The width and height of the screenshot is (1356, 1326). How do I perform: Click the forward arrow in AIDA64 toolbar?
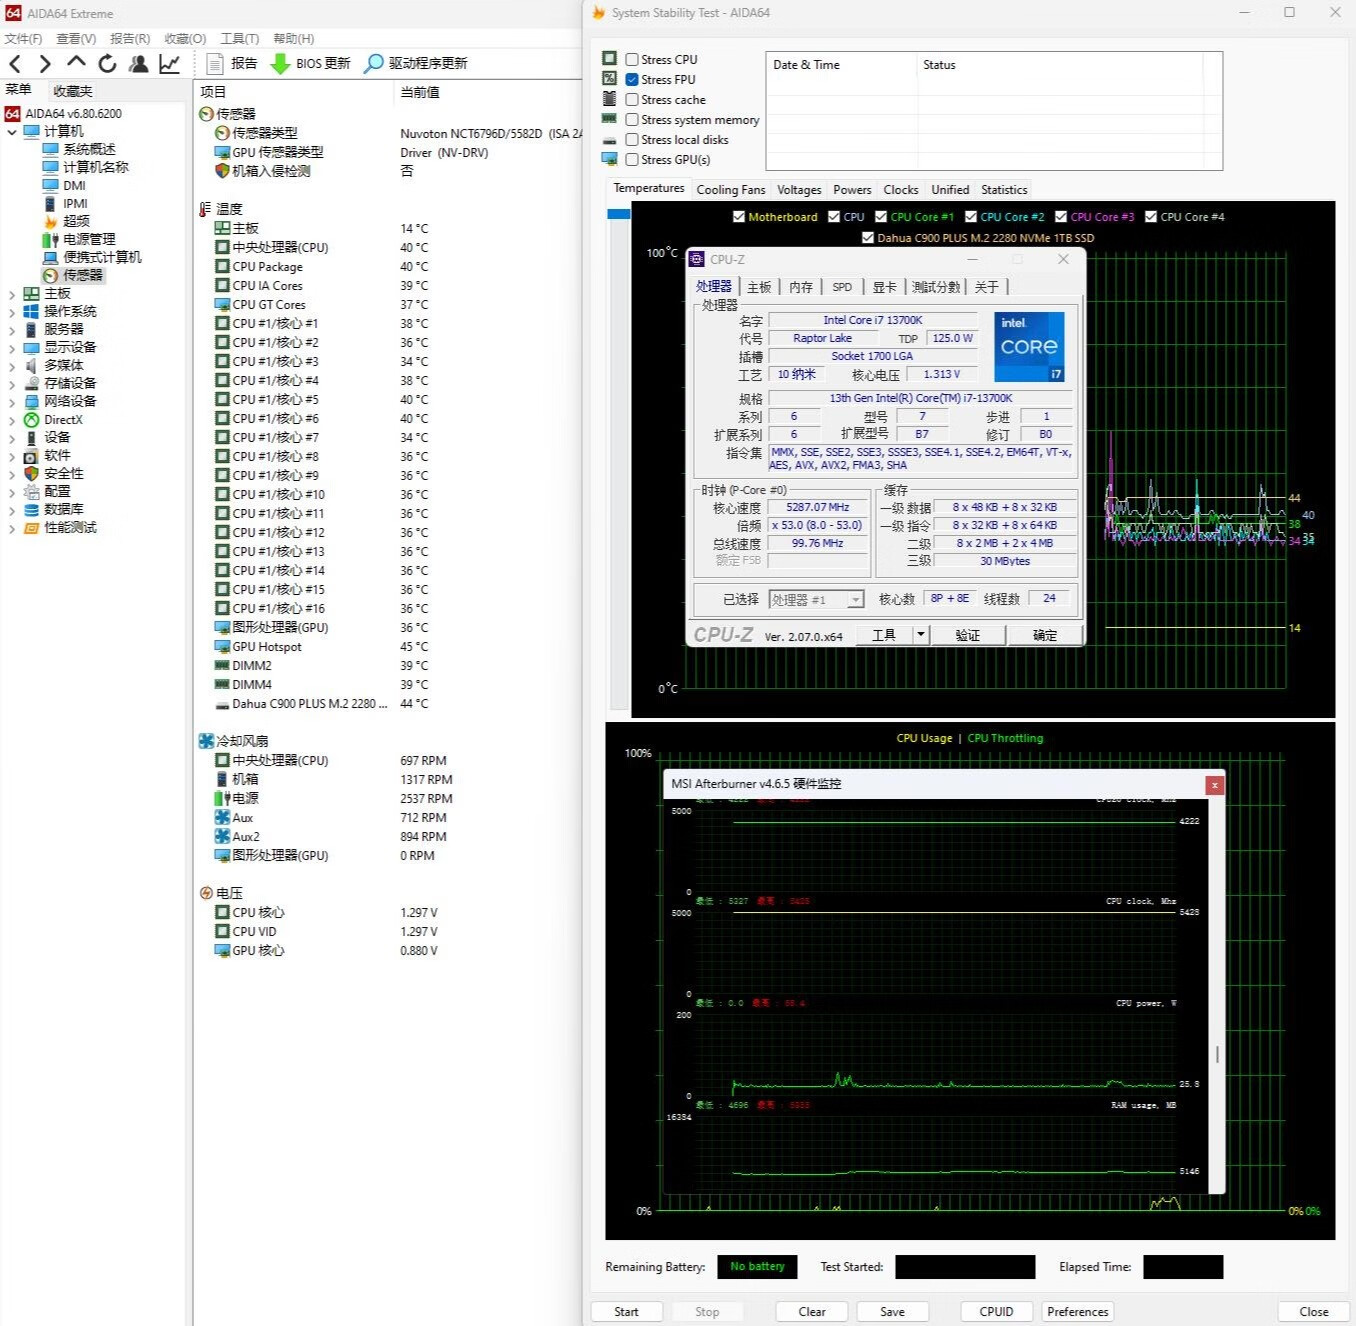coord(45,64)
